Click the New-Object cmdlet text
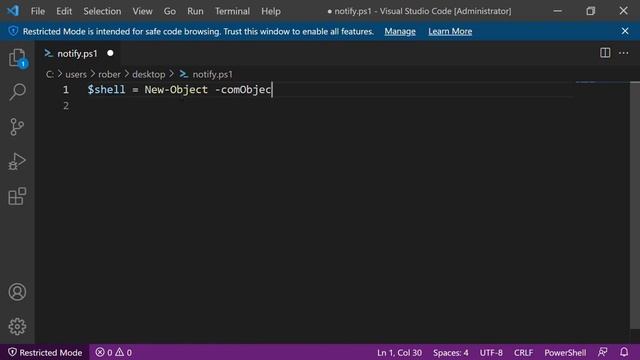Image resolution: width=640 pixels, height=360 pixels. point(176,89)
